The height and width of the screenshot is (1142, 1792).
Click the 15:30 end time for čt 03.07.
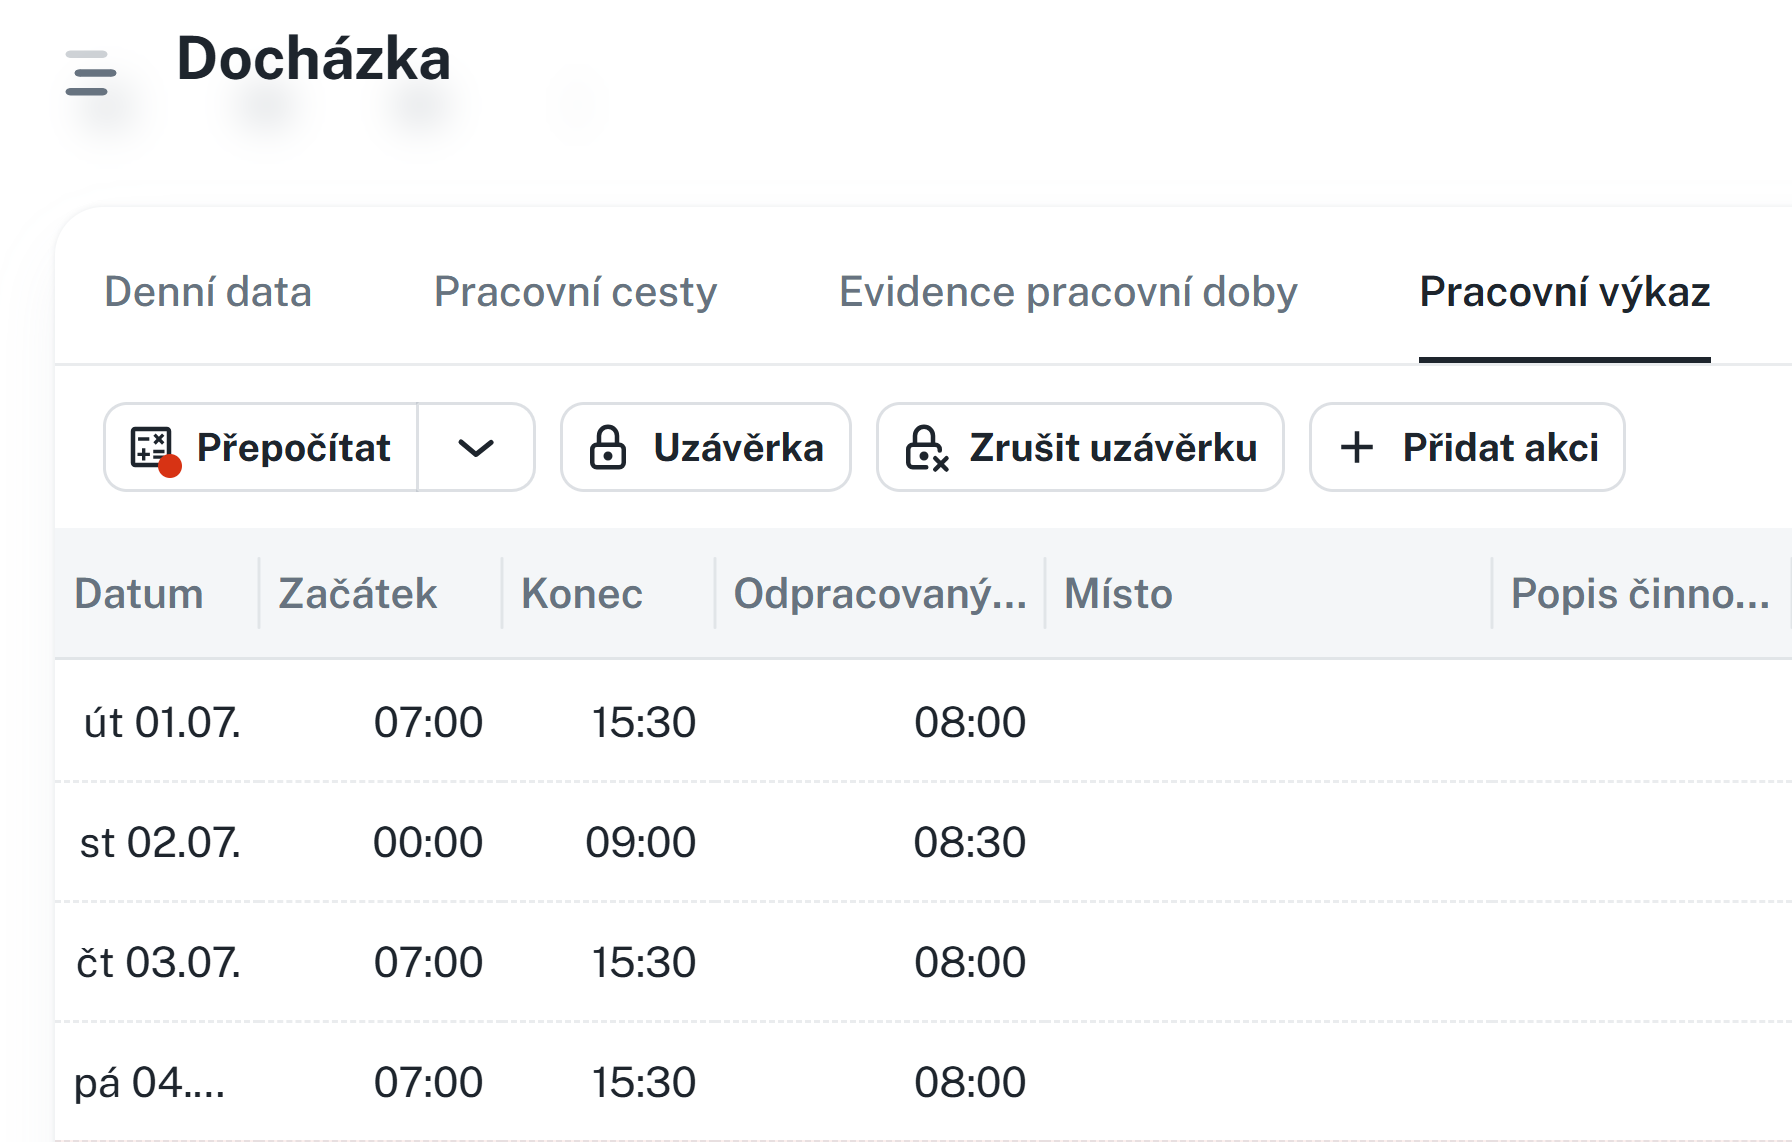[643, 962]
